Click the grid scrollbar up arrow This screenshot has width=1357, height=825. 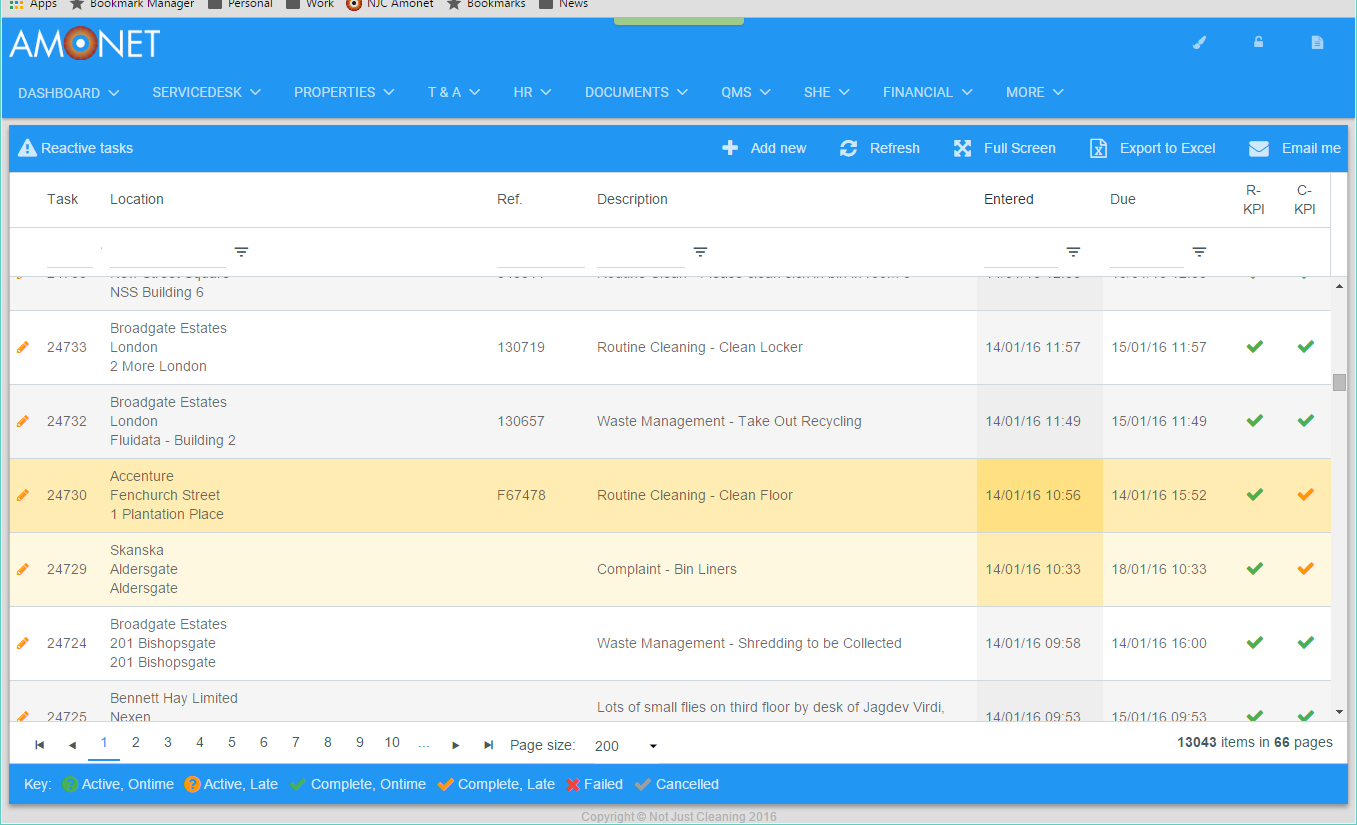(x=1340, y=286)
